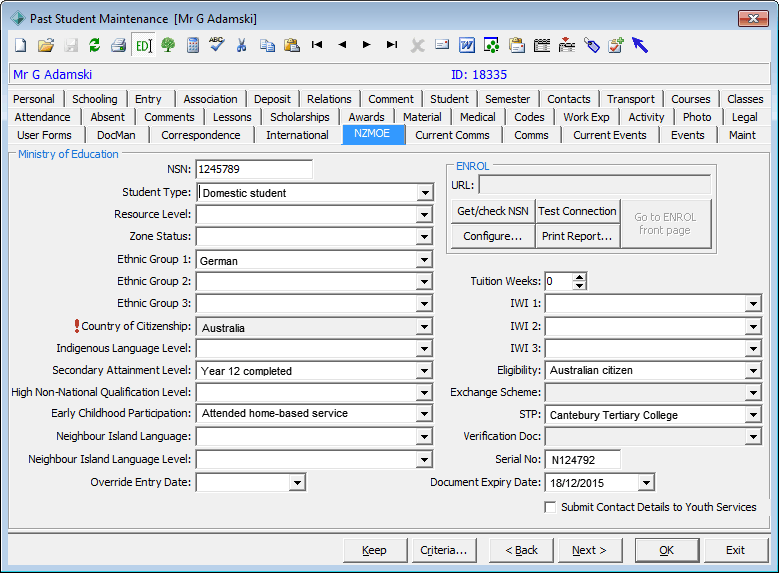
Task: Click the Print Report... button
Action: click(577, 236)
